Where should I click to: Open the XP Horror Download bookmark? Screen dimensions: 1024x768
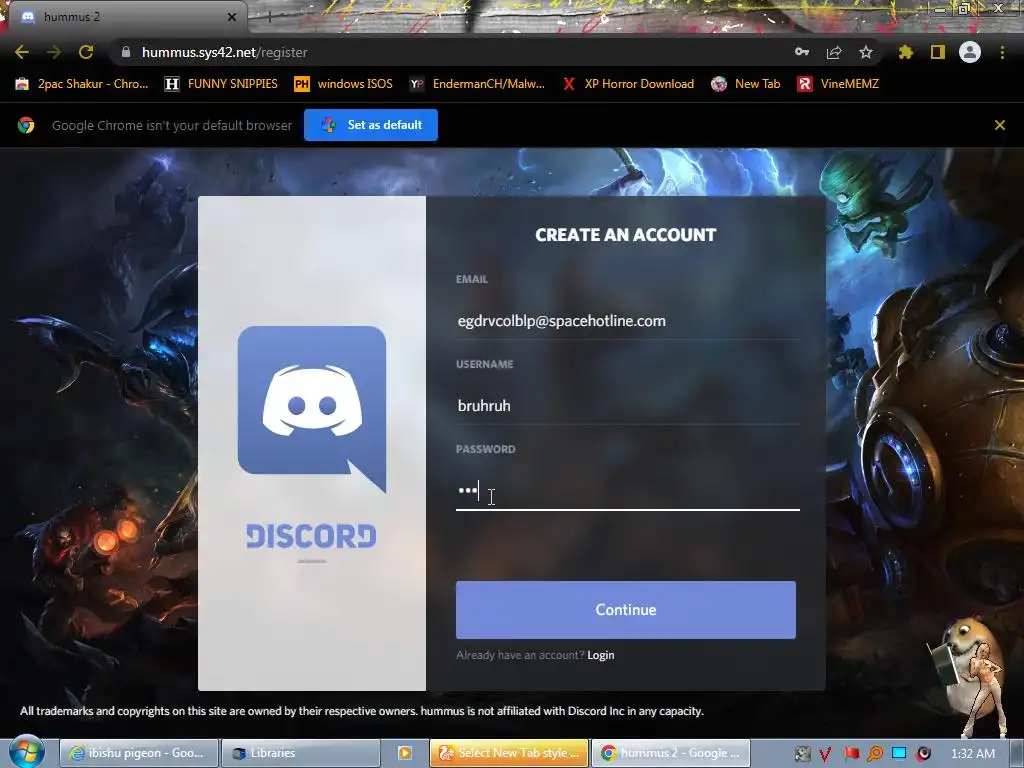628,84
